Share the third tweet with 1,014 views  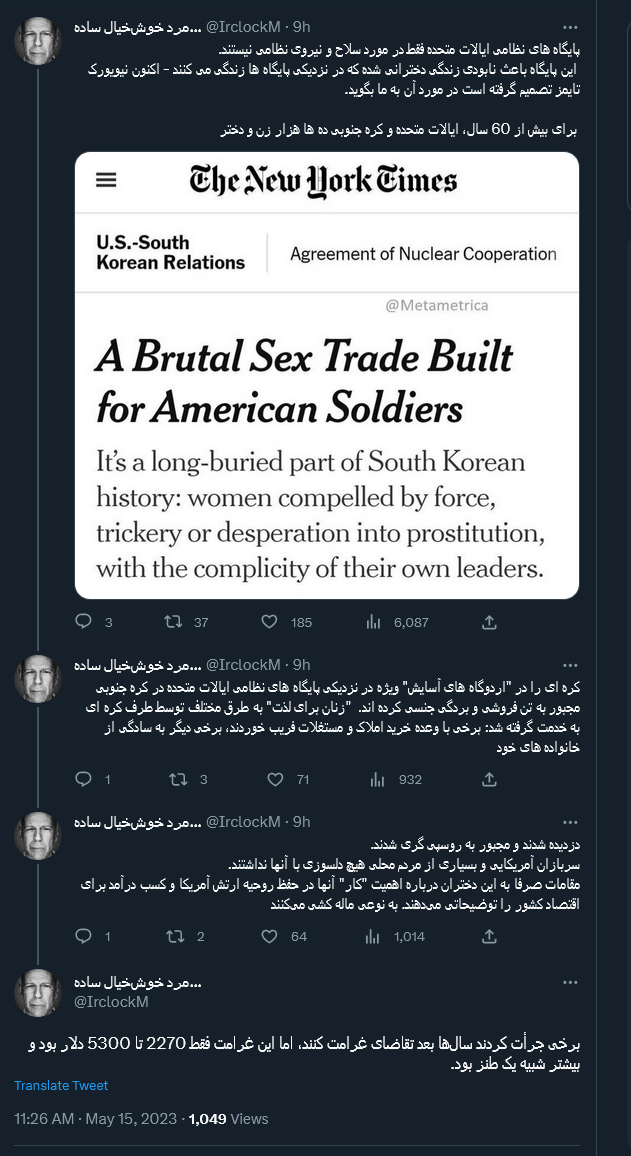click(x=489, y=936)
